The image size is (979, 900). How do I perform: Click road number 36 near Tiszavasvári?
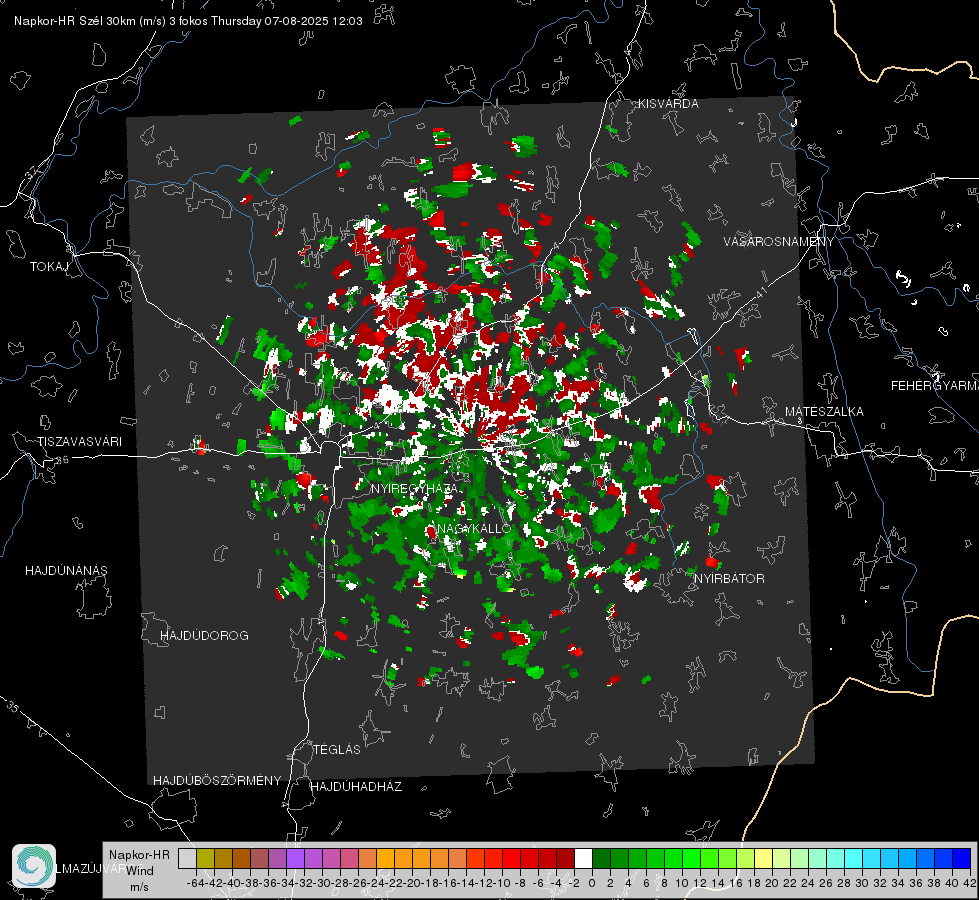point(62,460)
